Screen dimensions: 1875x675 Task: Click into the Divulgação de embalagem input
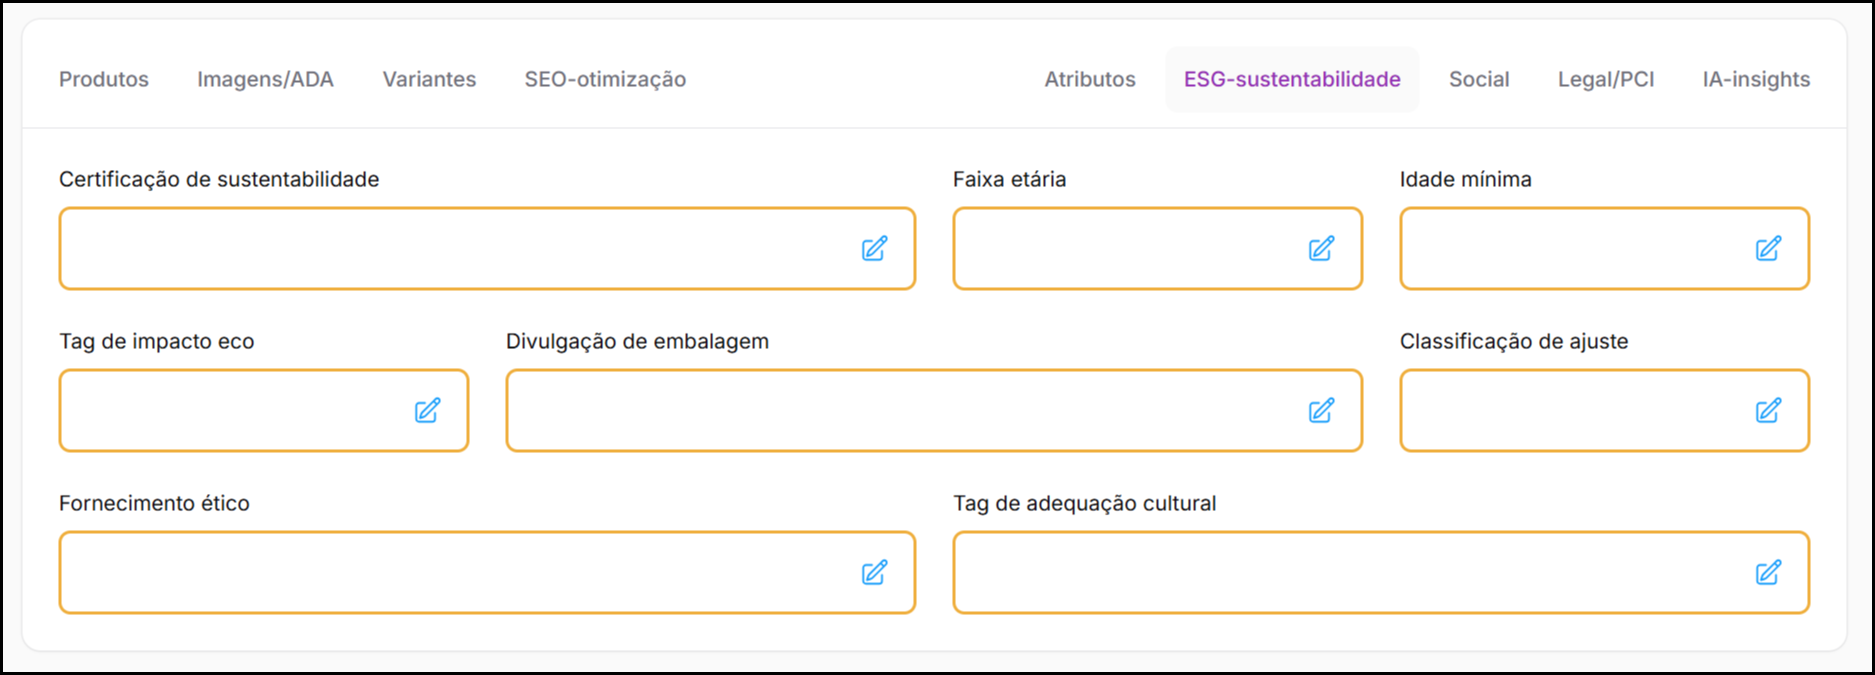[x=900, y=411]
